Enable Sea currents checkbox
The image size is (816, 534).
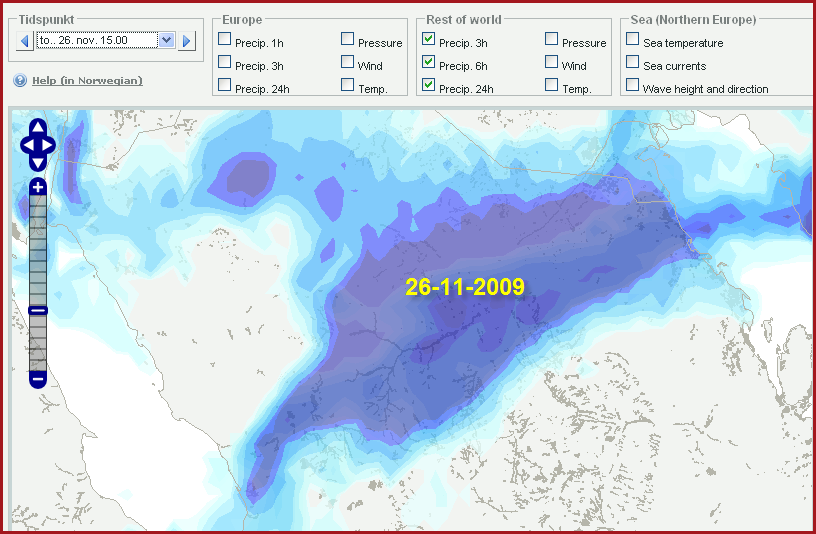click(632, 61)
